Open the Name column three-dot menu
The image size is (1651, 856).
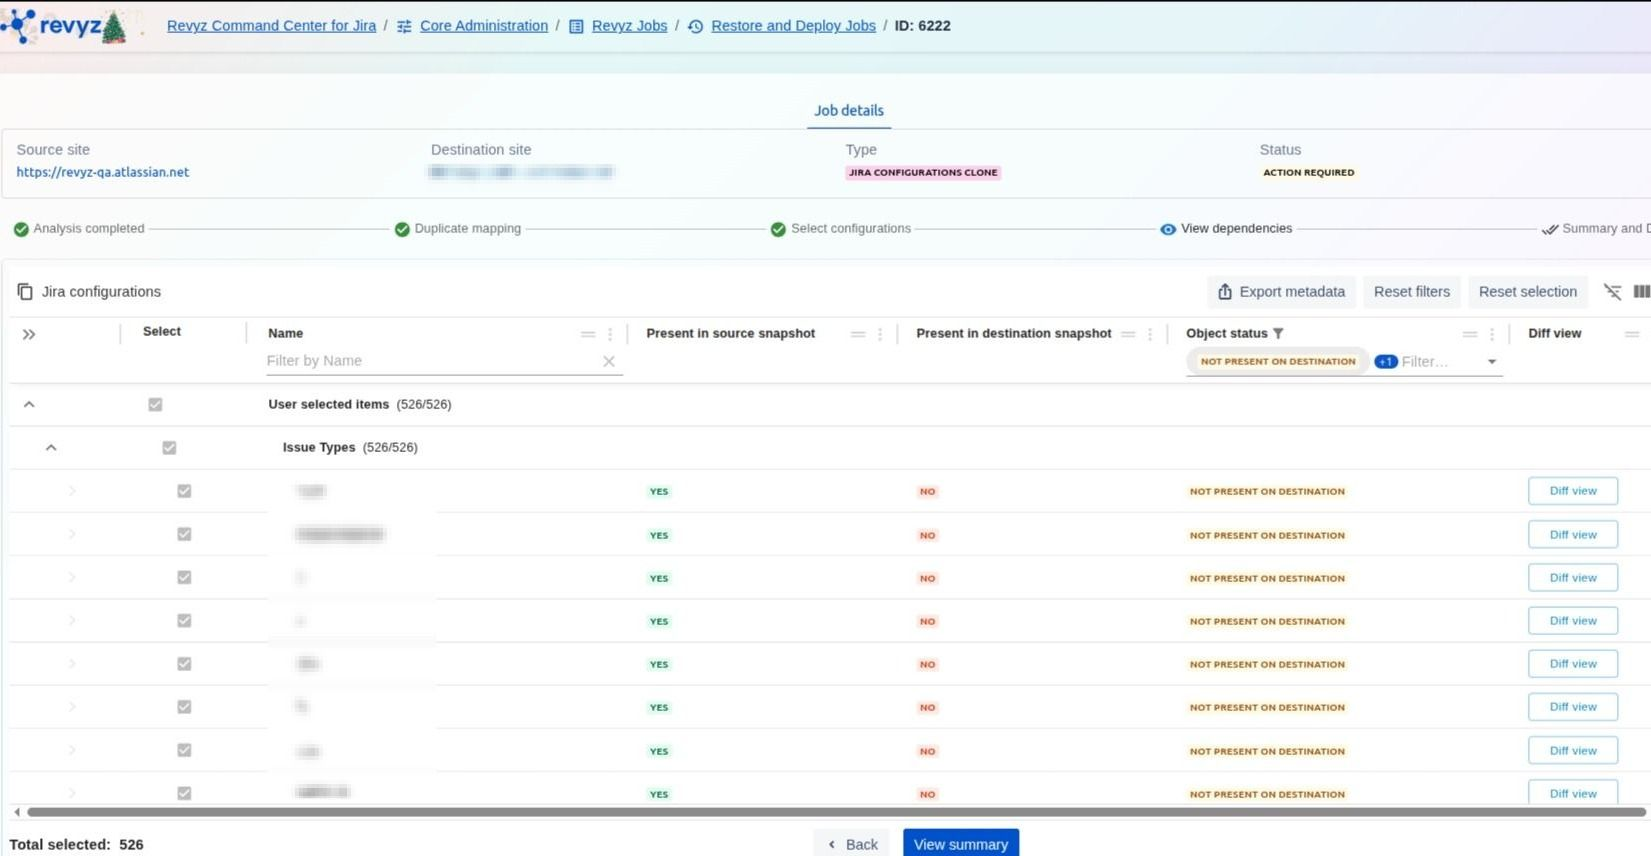610,335
